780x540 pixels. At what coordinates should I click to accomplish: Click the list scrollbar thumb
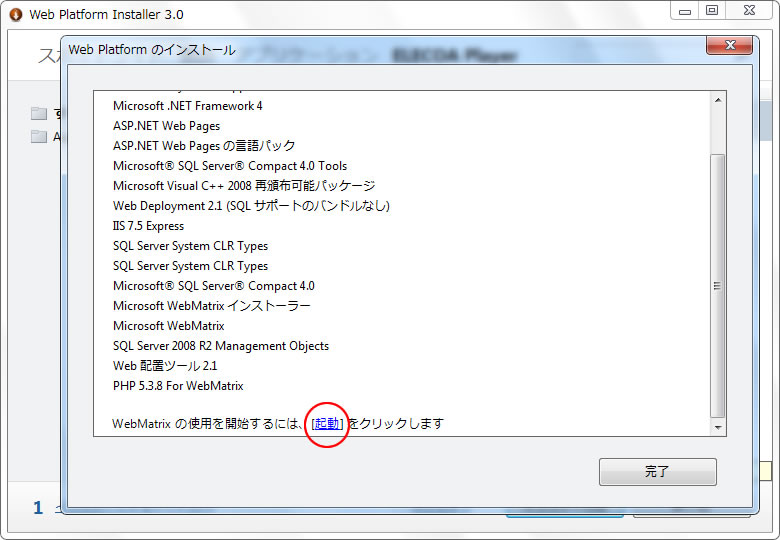click(717, 285)
